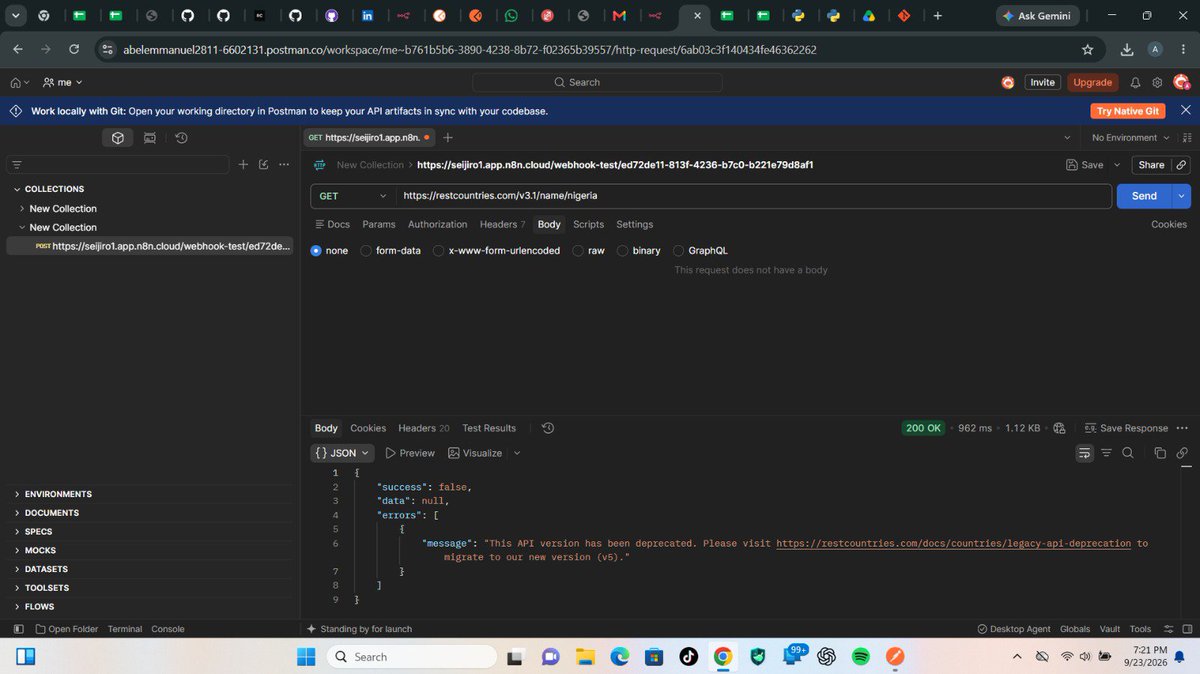1200x674 pixels.
Task: Open the user avatar in header
Action: coord(1181,83)
